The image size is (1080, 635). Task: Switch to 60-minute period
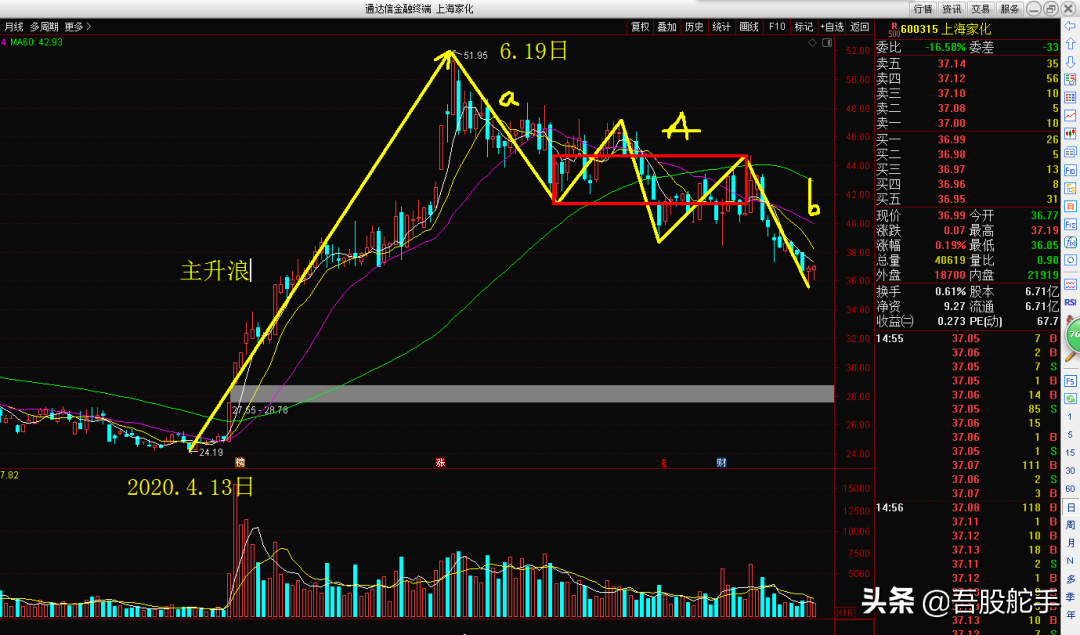[x=1070, y=488]
